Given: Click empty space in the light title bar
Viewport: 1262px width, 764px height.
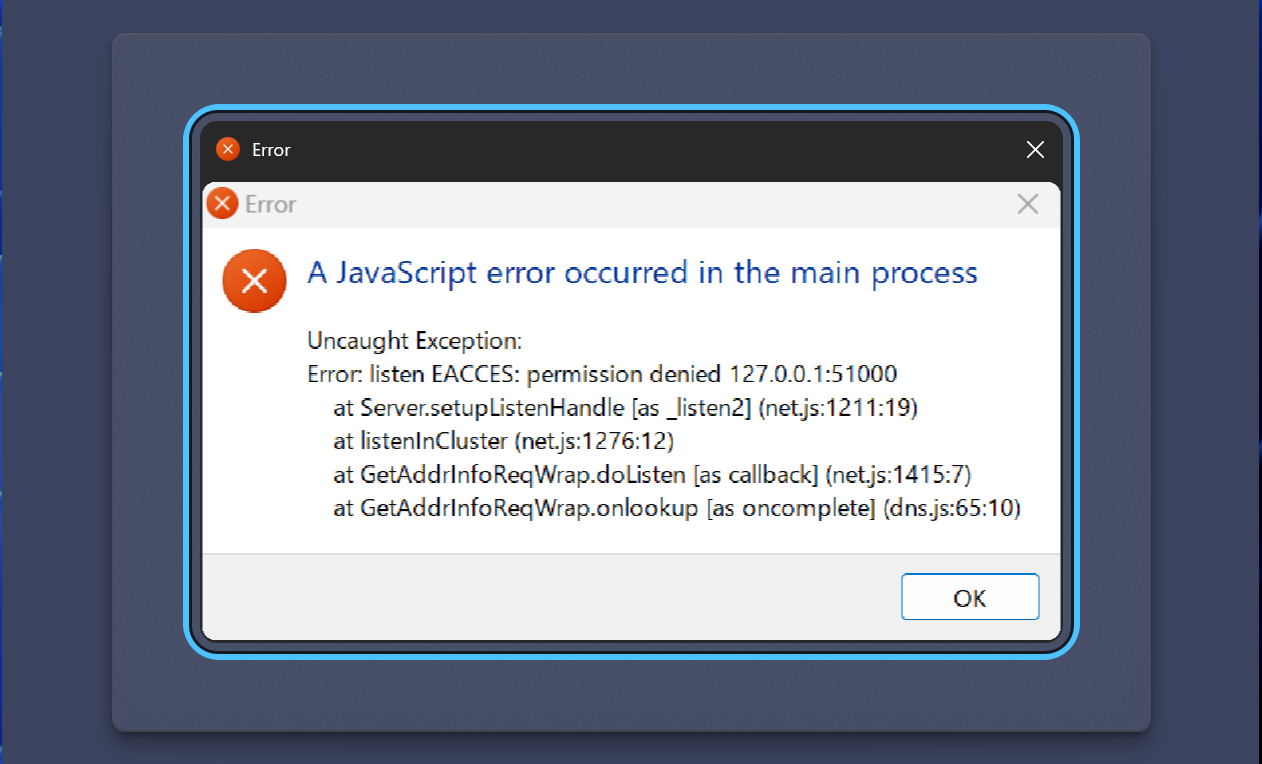Looking at the screenshot, I should coord(650,204).
